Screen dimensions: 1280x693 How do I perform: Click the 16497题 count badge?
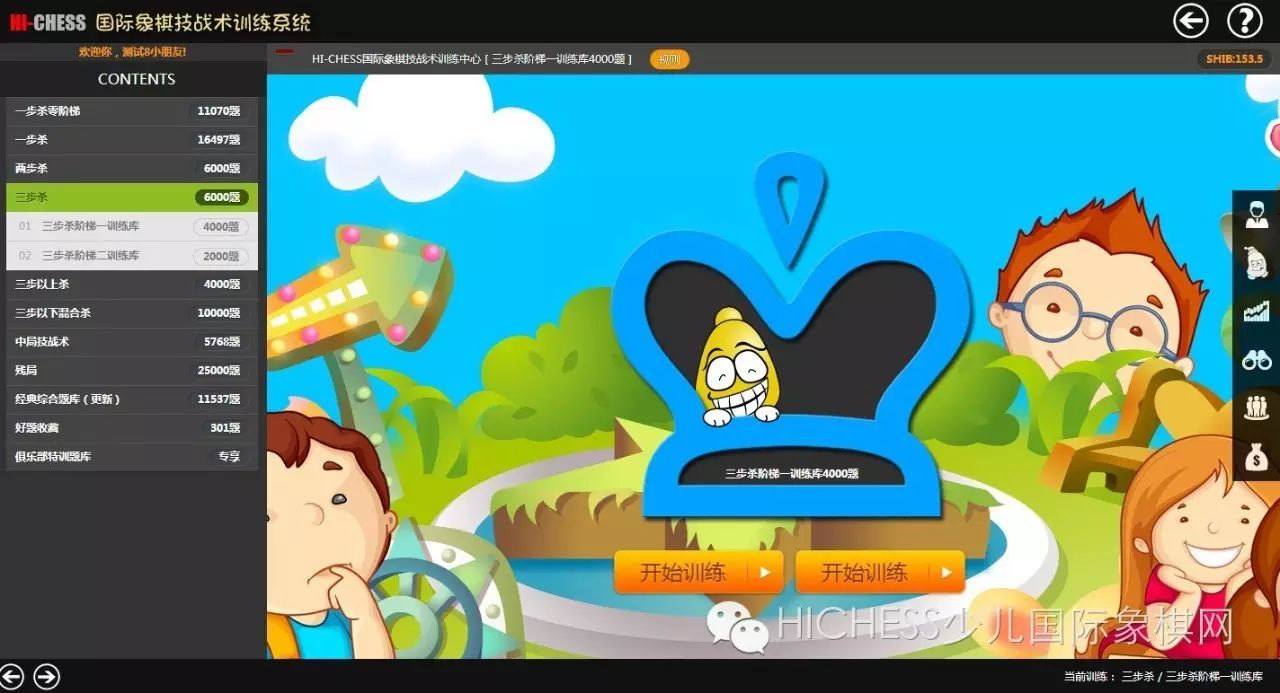click(219, 140)
